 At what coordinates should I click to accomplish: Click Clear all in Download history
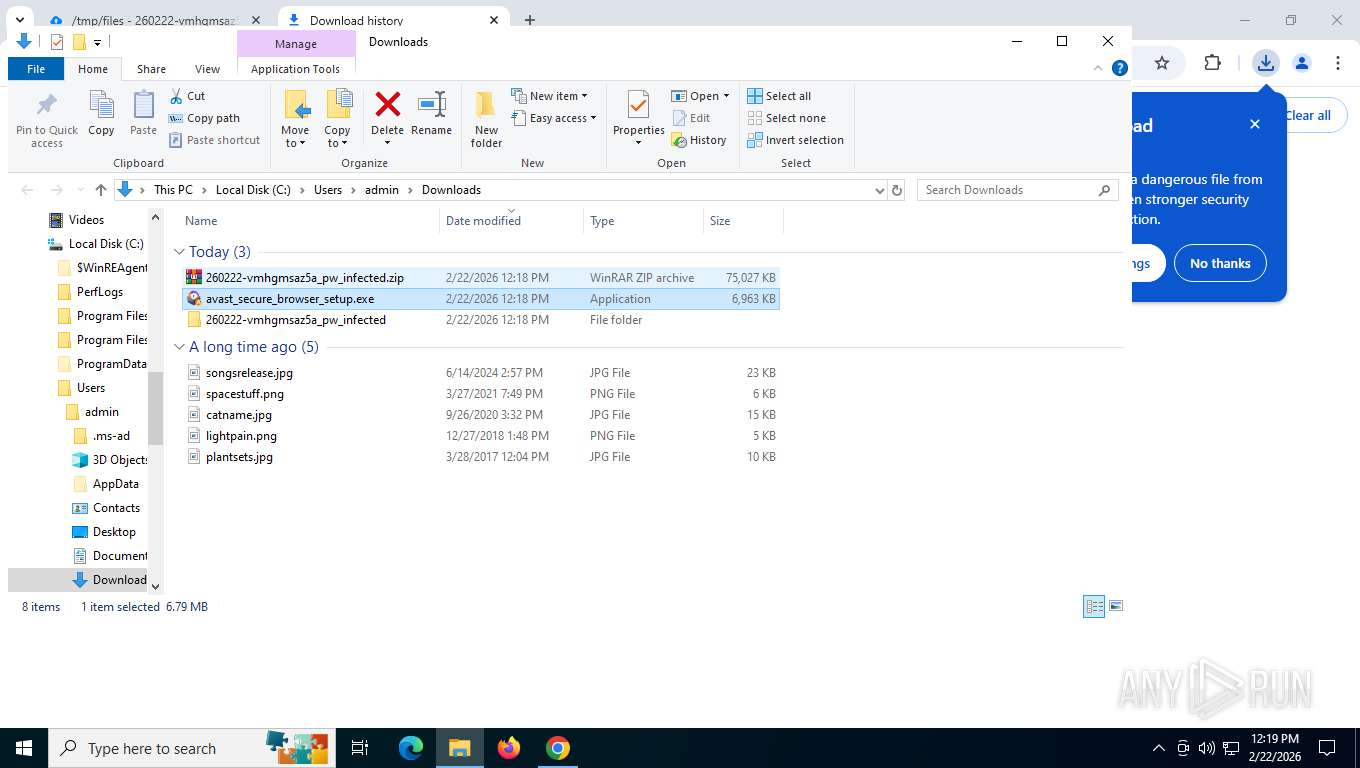[1308, 116]
